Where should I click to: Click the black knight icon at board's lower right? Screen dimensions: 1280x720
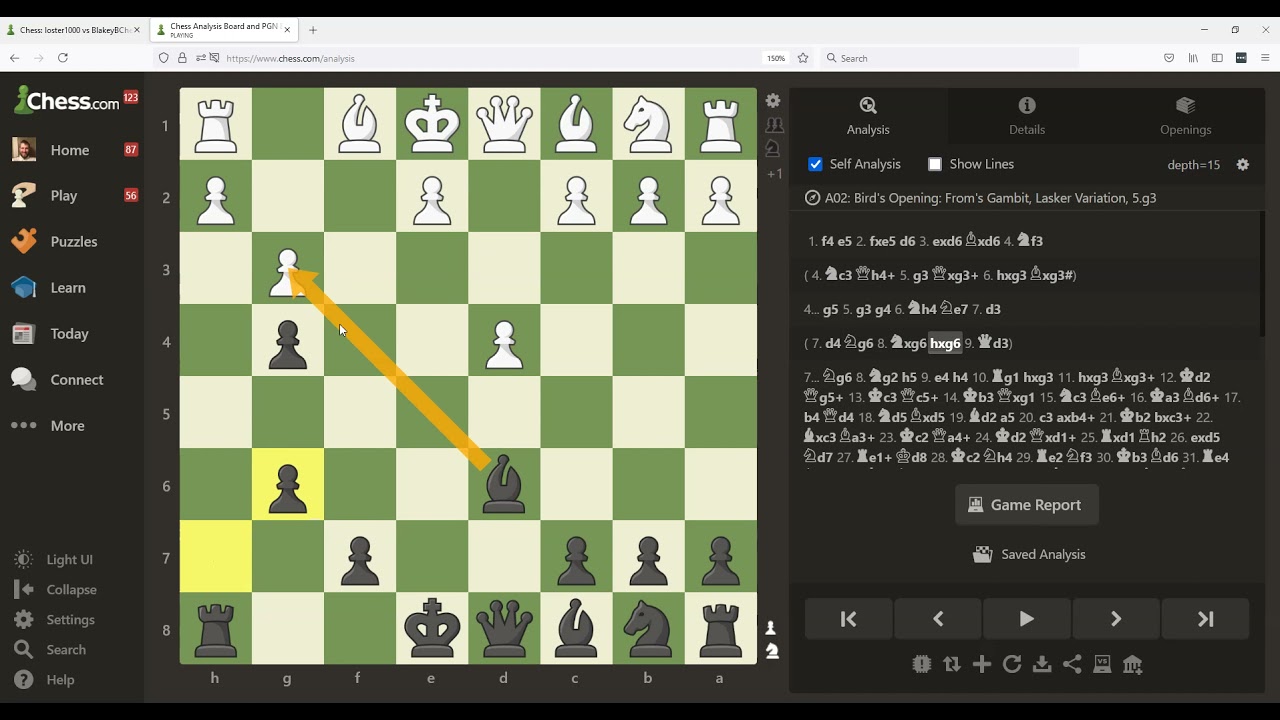point(772,652)
